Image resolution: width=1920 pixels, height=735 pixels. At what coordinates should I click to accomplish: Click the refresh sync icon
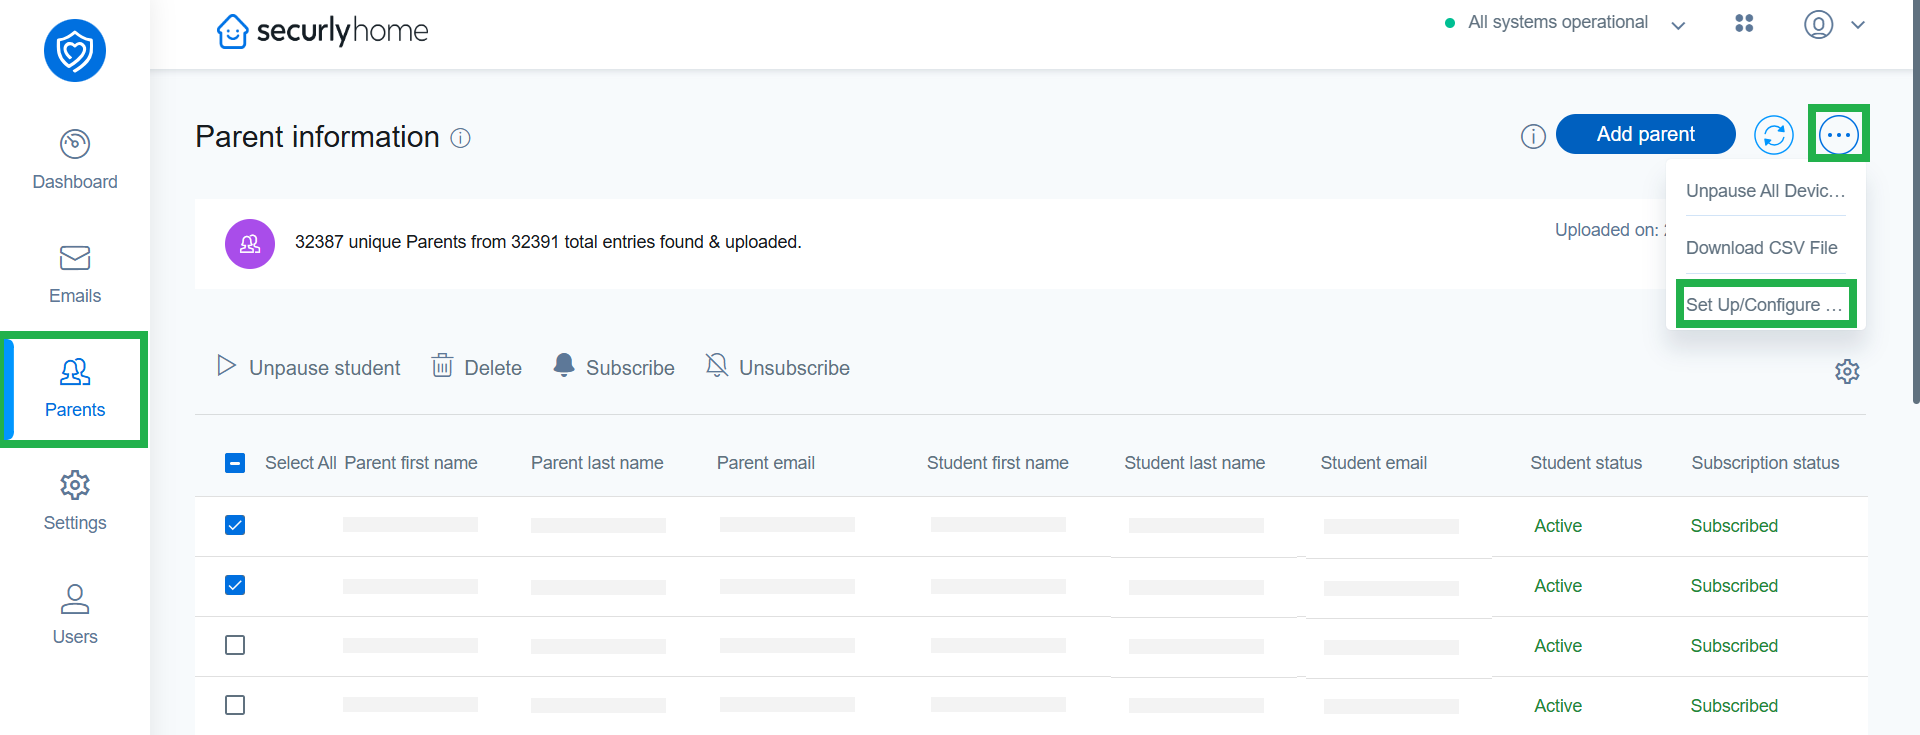1773,135
